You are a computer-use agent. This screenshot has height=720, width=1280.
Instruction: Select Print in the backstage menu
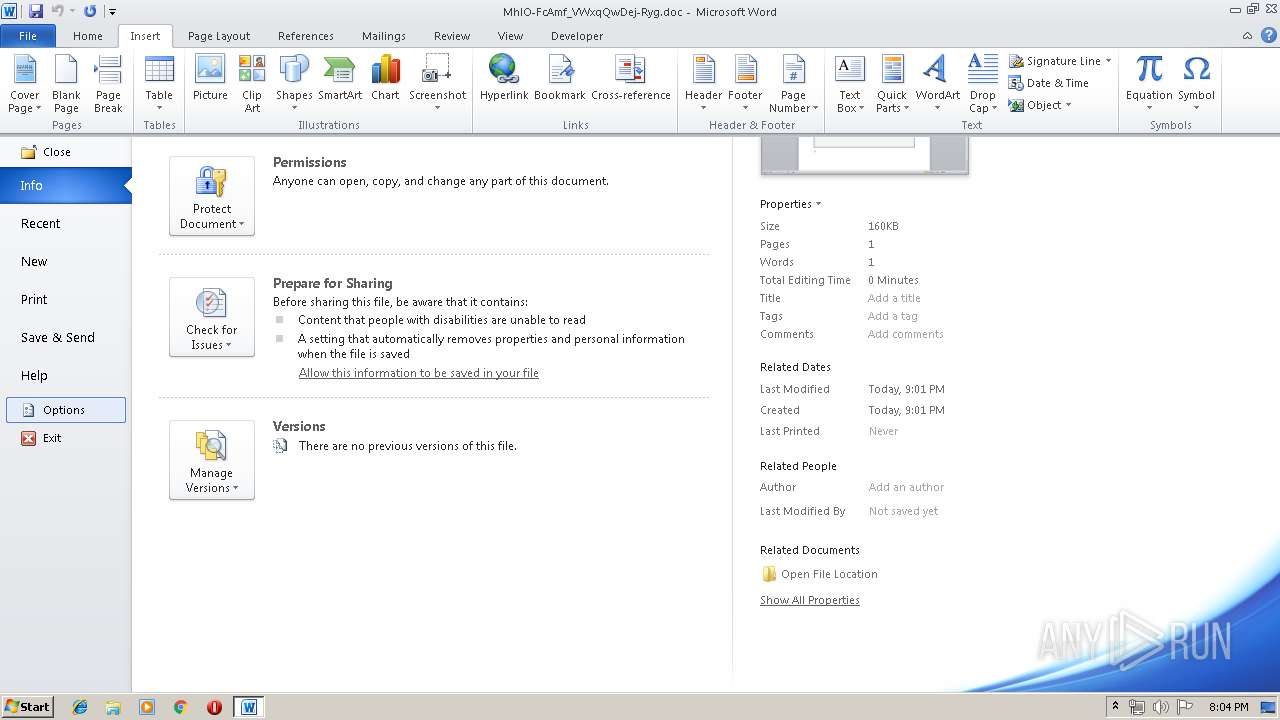pos(65,300)
